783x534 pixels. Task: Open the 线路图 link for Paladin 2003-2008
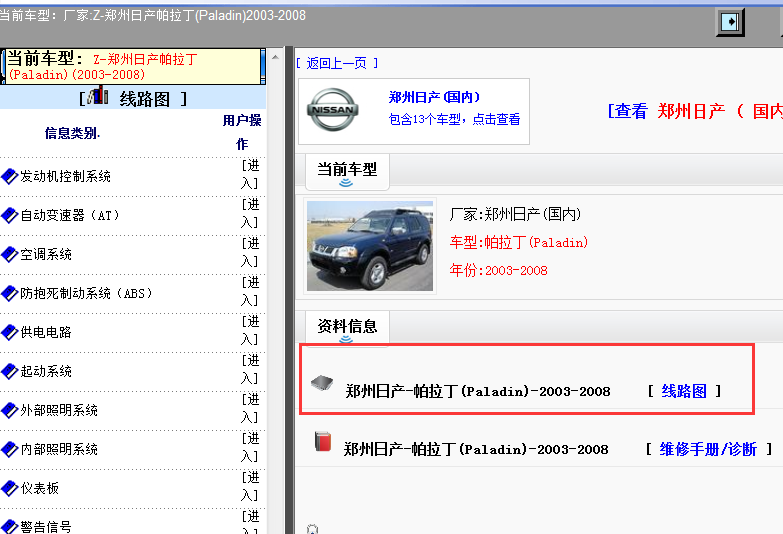[x=684, y=391]
